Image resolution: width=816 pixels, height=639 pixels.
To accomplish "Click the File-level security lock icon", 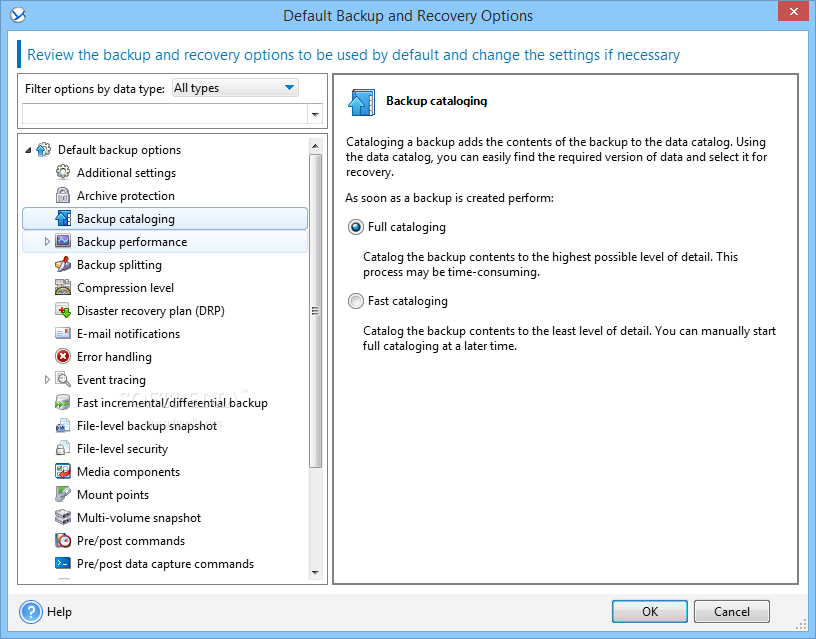I will (x=62, y=449).
